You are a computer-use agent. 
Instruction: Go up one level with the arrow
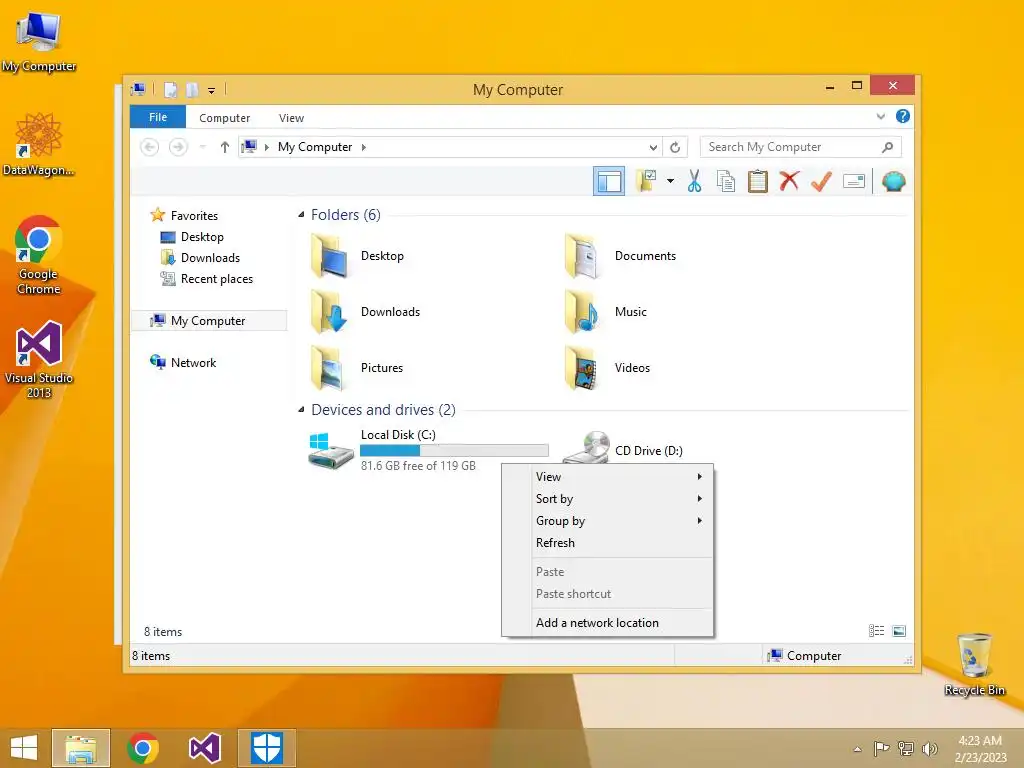[x=225, y=147]
